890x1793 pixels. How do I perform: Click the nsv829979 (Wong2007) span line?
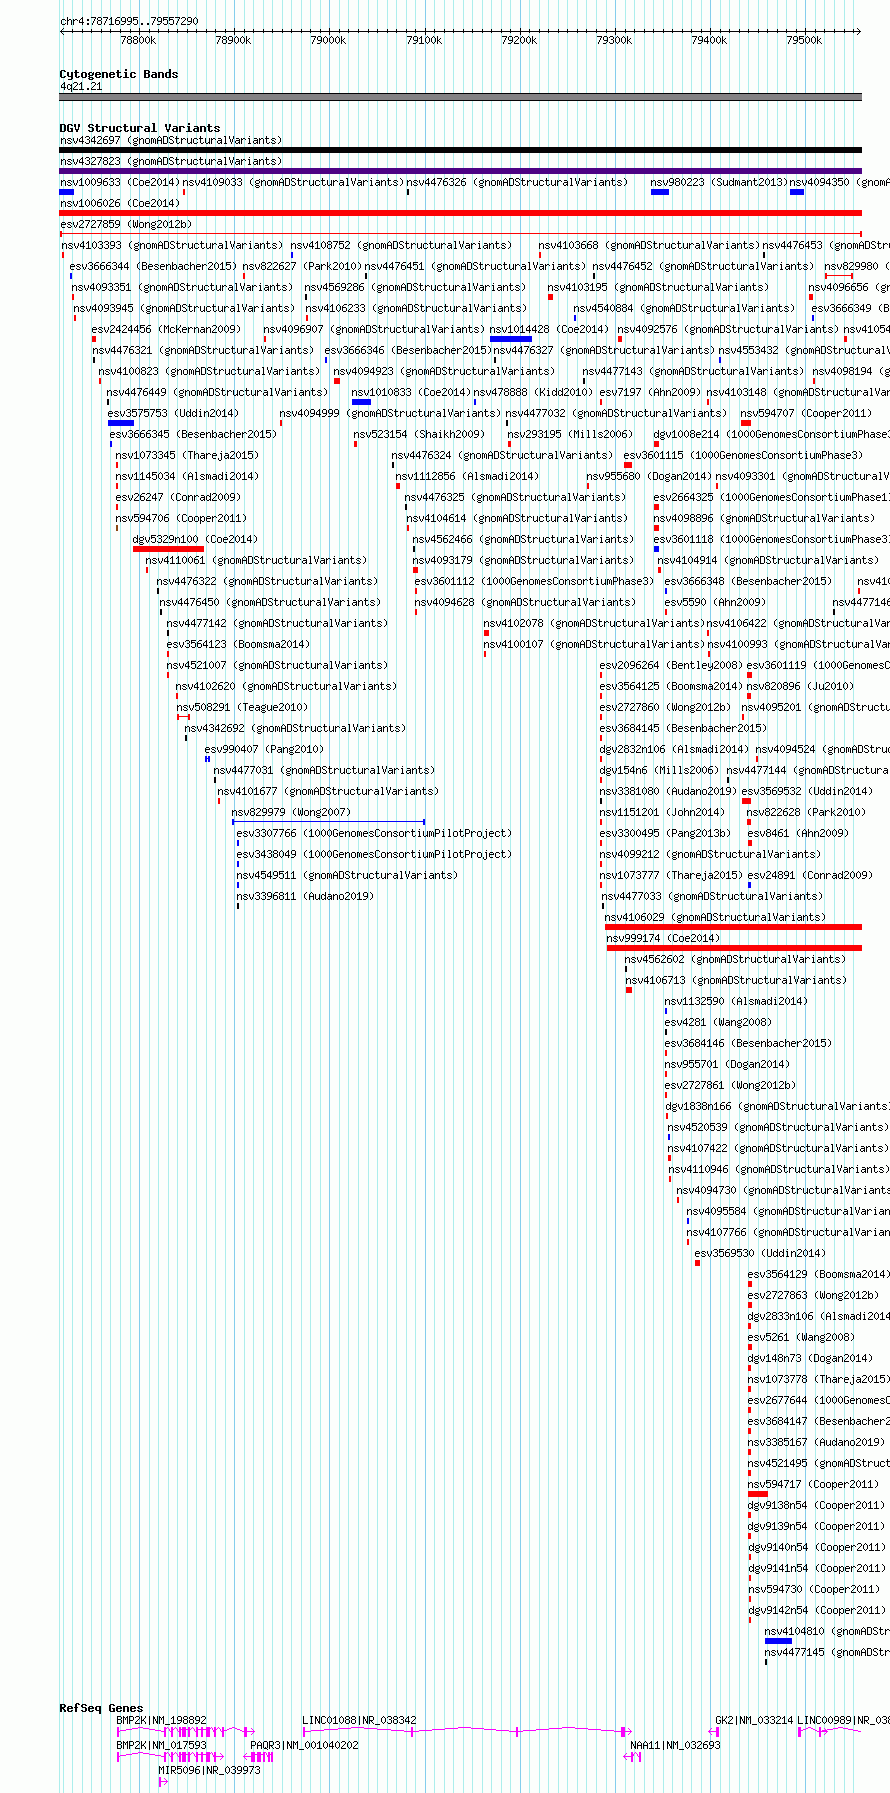pyautogui.click(x=329, y=822)
